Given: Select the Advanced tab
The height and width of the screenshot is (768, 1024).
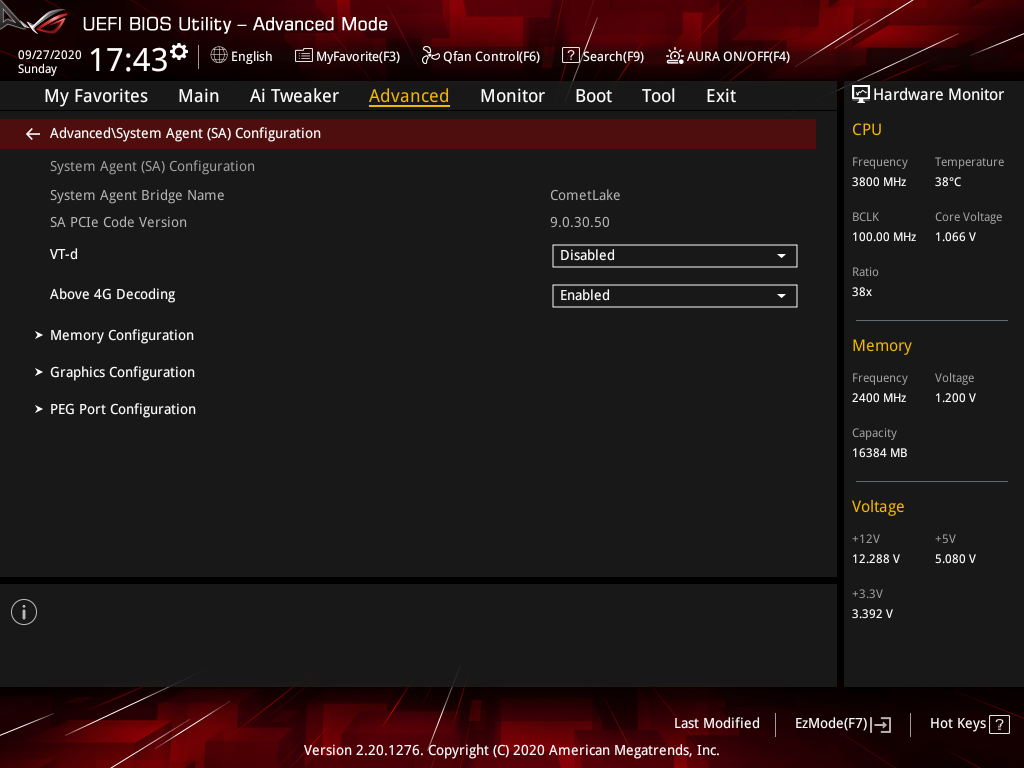Looking at the screenshot, I should [x=409, y=96].
